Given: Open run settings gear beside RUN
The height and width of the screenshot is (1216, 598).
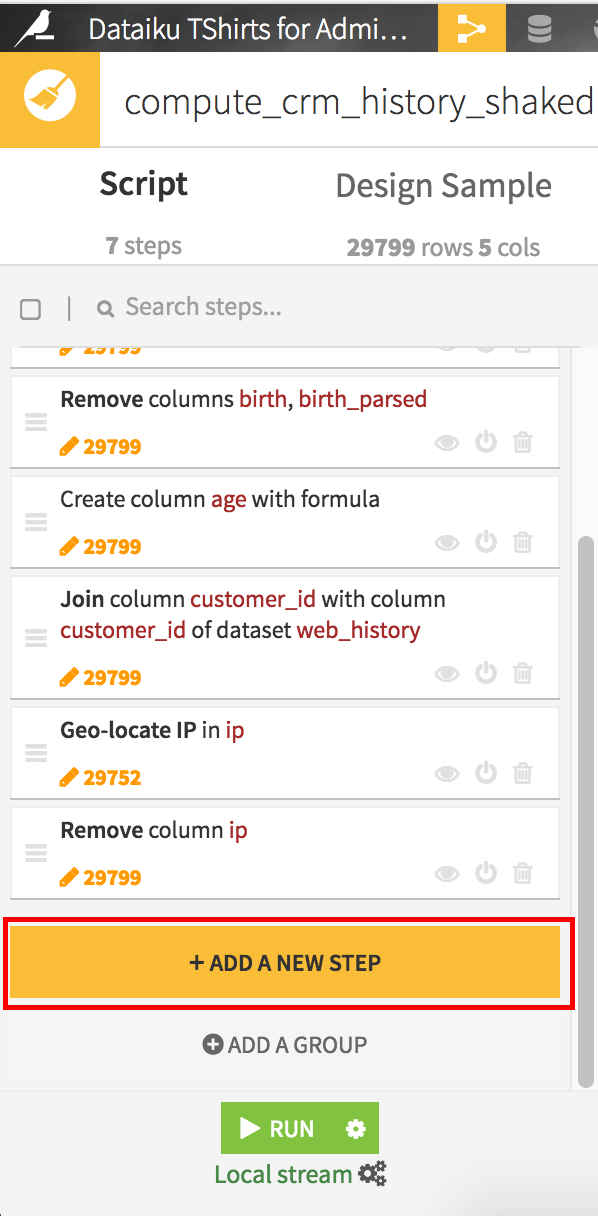Looking at the screenshot, I should (x=356, y=1129).
